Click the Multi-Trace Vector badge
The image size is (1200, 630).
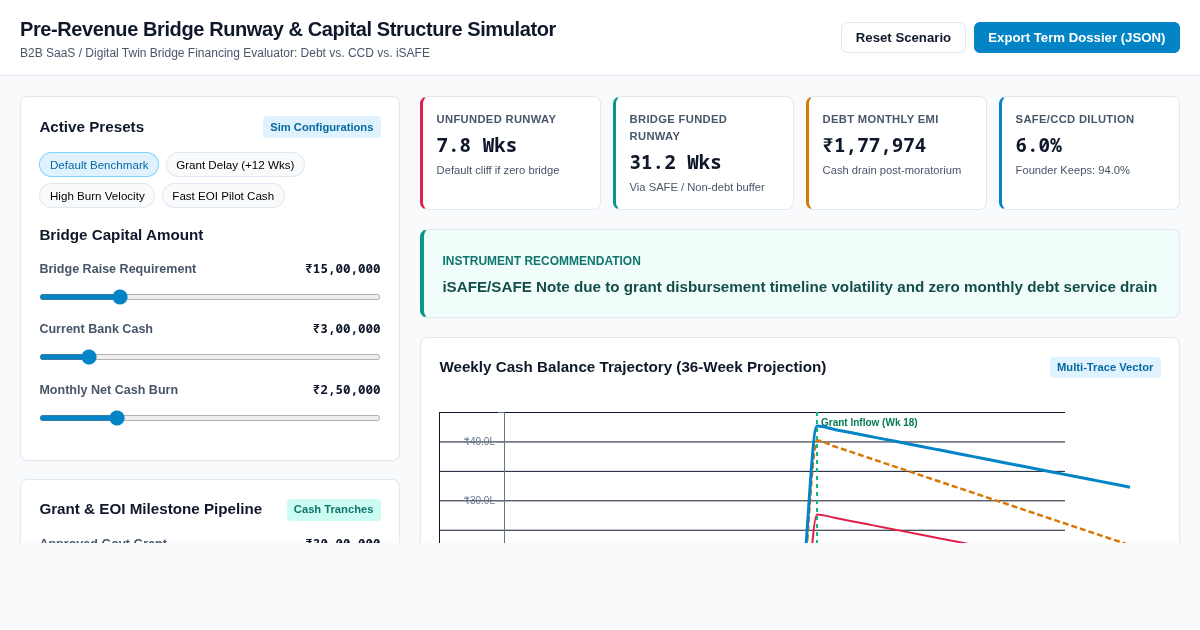1105,367
